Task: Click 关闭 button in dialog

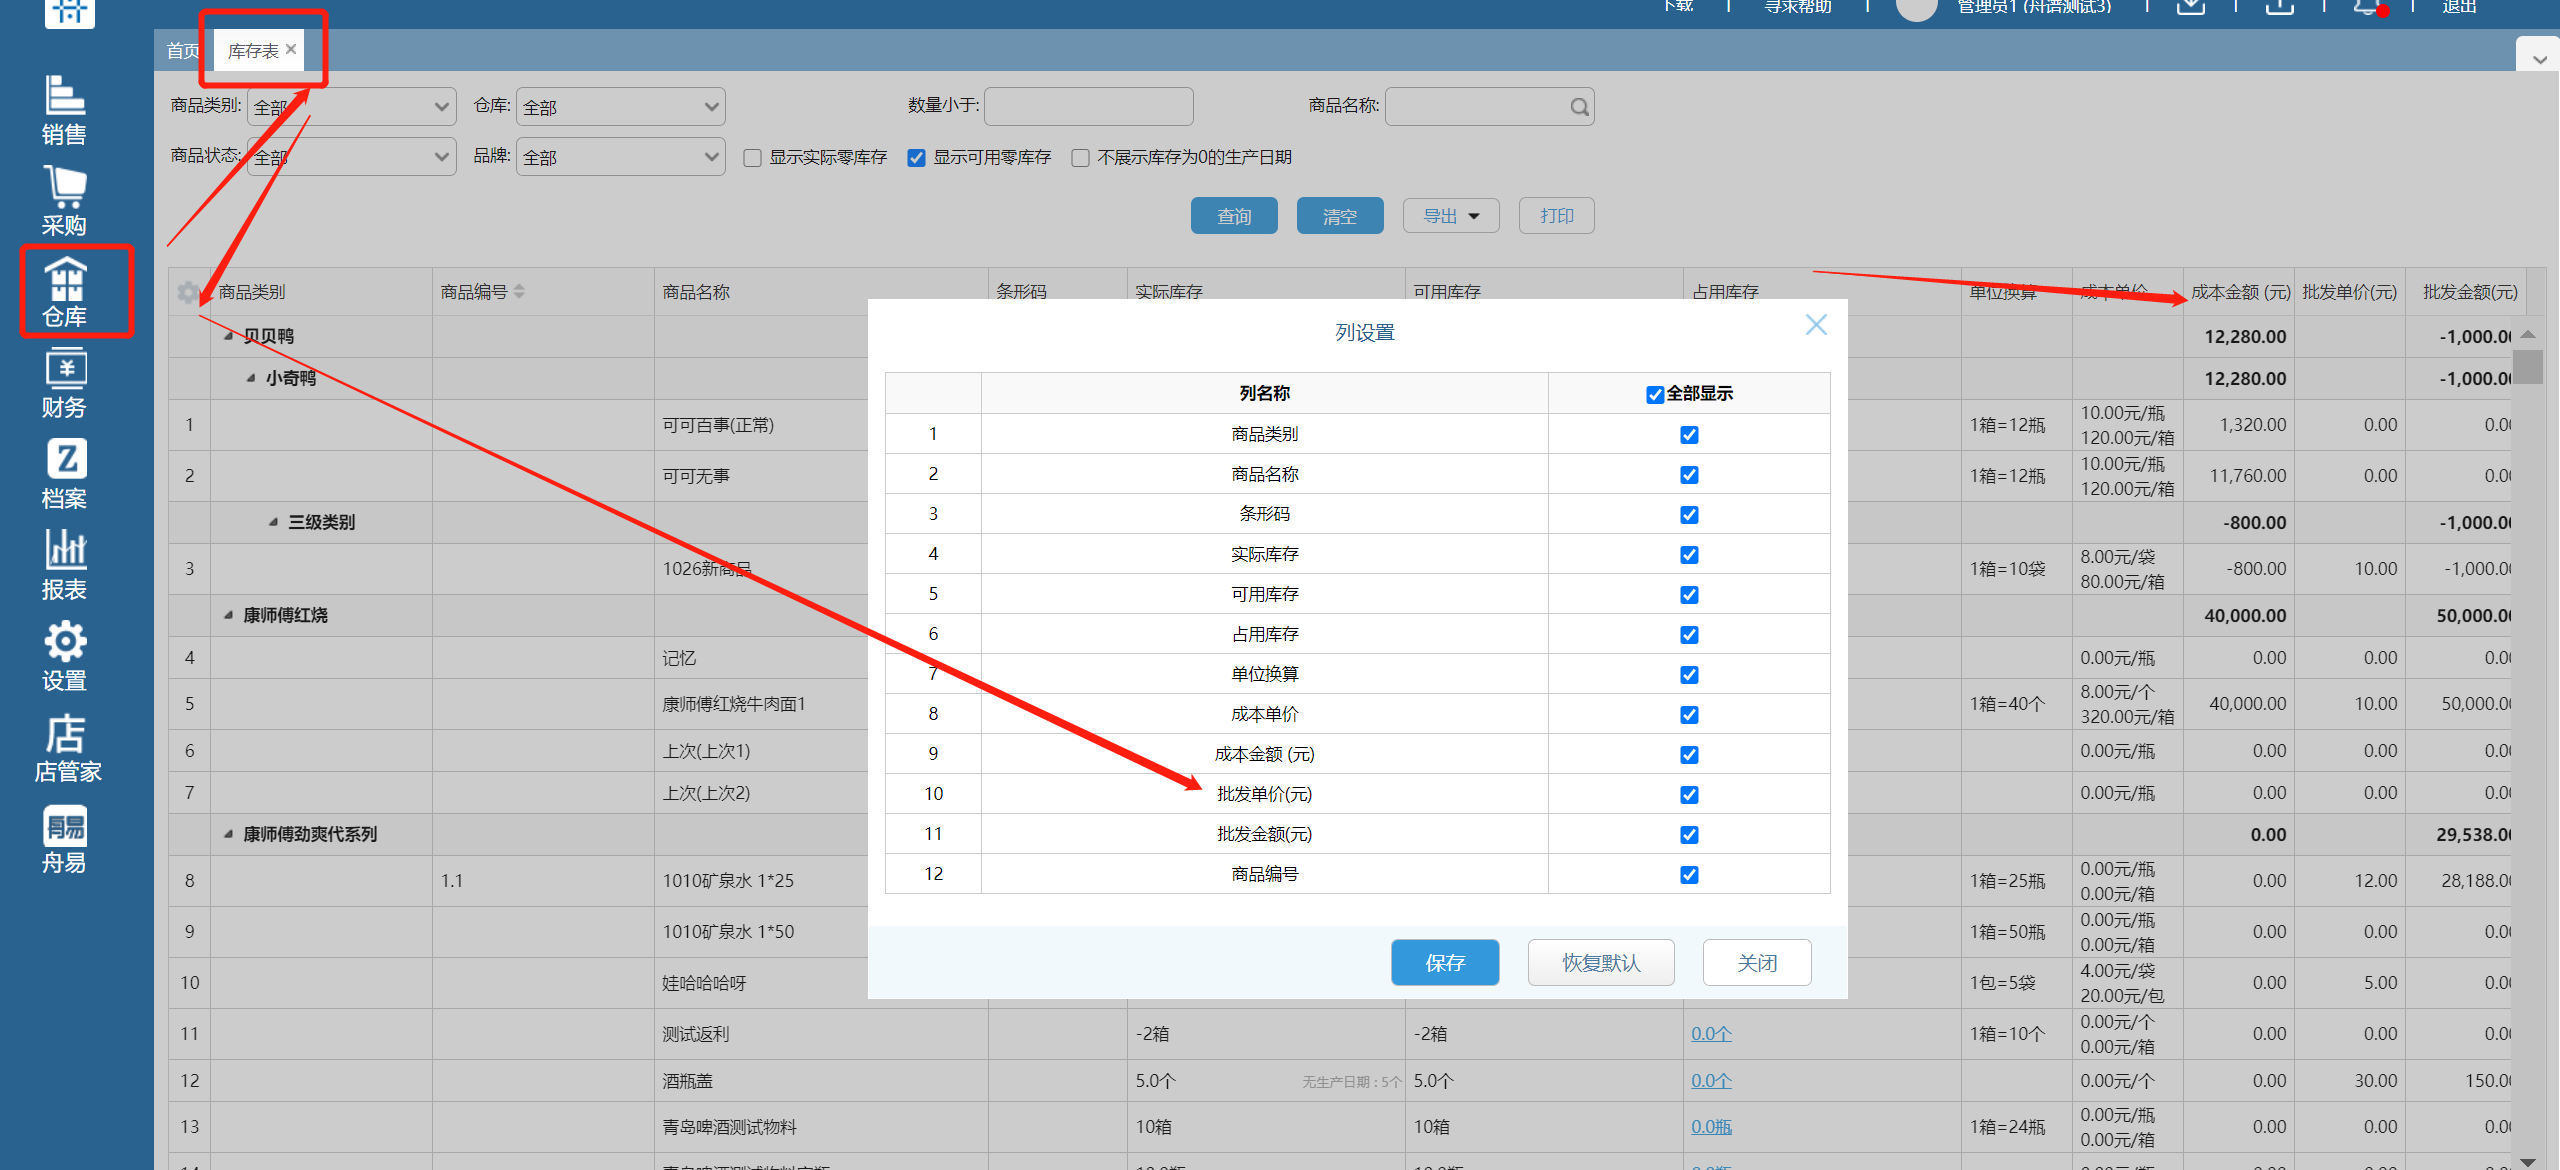Action: tap(1757, 963)
